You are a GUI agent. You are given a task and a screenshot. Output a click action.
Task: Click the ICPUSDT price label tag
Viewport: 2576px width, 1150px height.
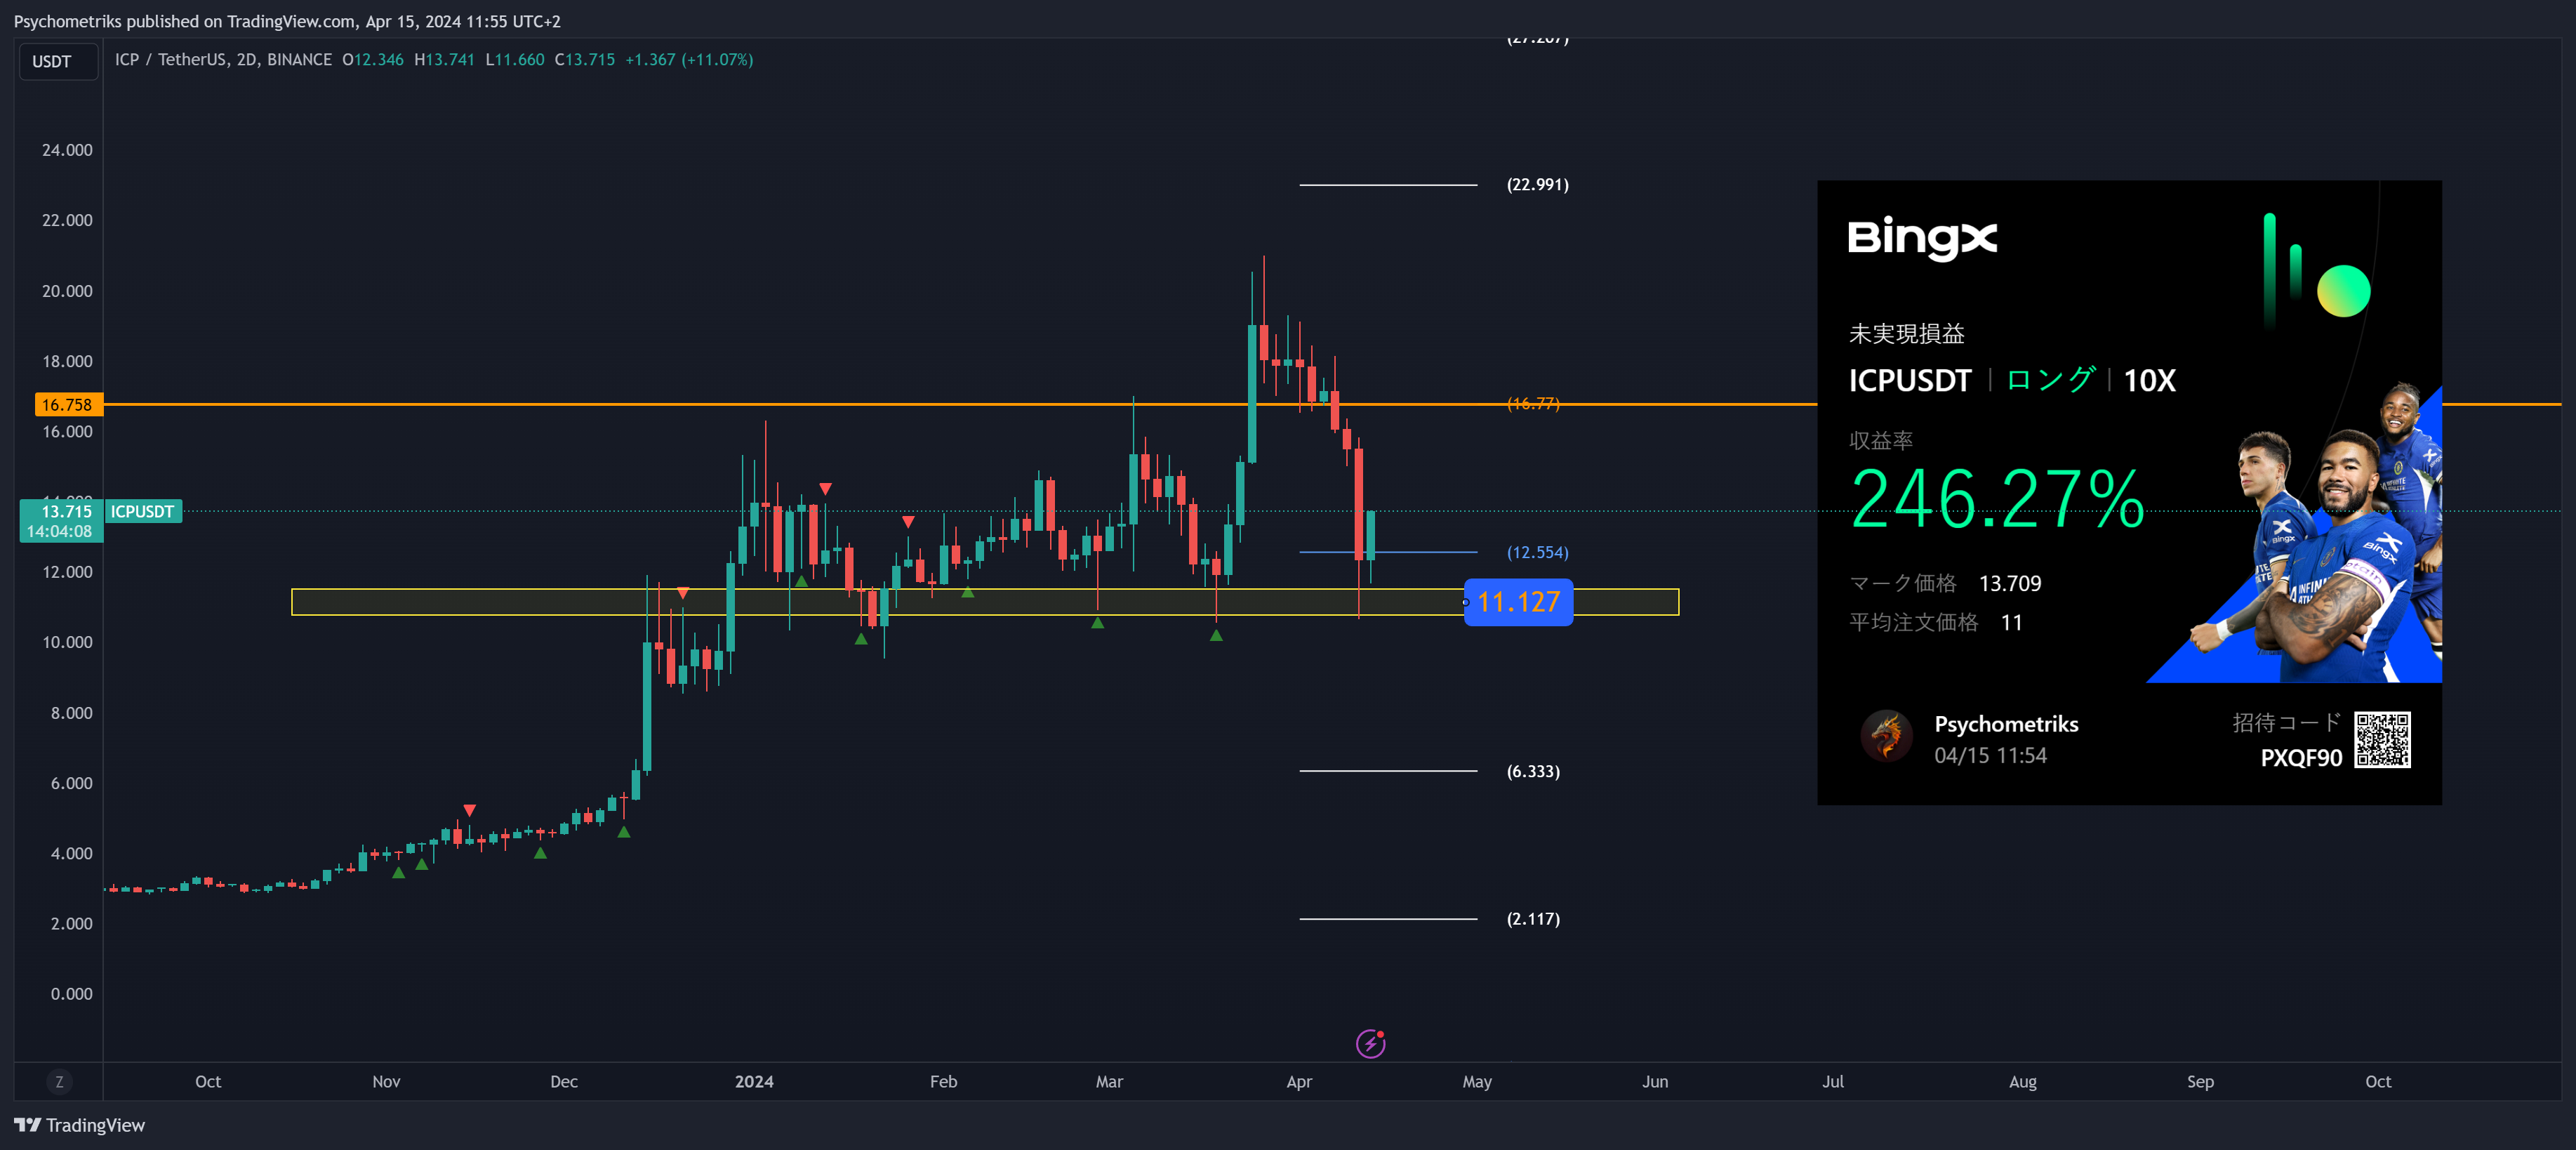pos(142,511)
